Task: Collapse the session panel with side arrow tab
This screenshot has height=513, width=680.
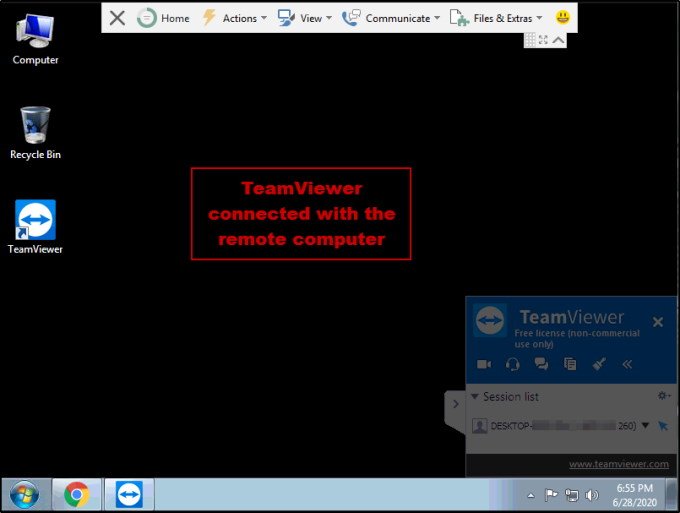Action: [x=455, y=404]
